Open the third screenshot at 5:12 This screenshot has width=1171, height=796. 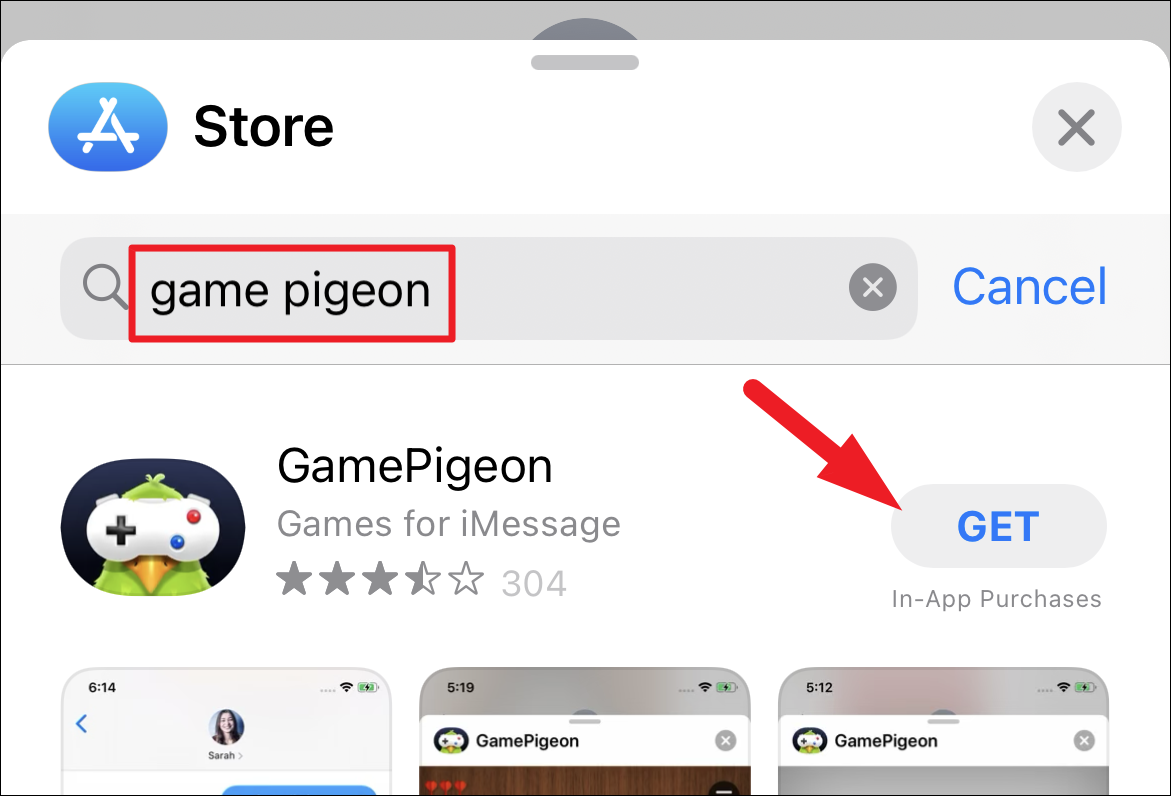click(943, 730)
